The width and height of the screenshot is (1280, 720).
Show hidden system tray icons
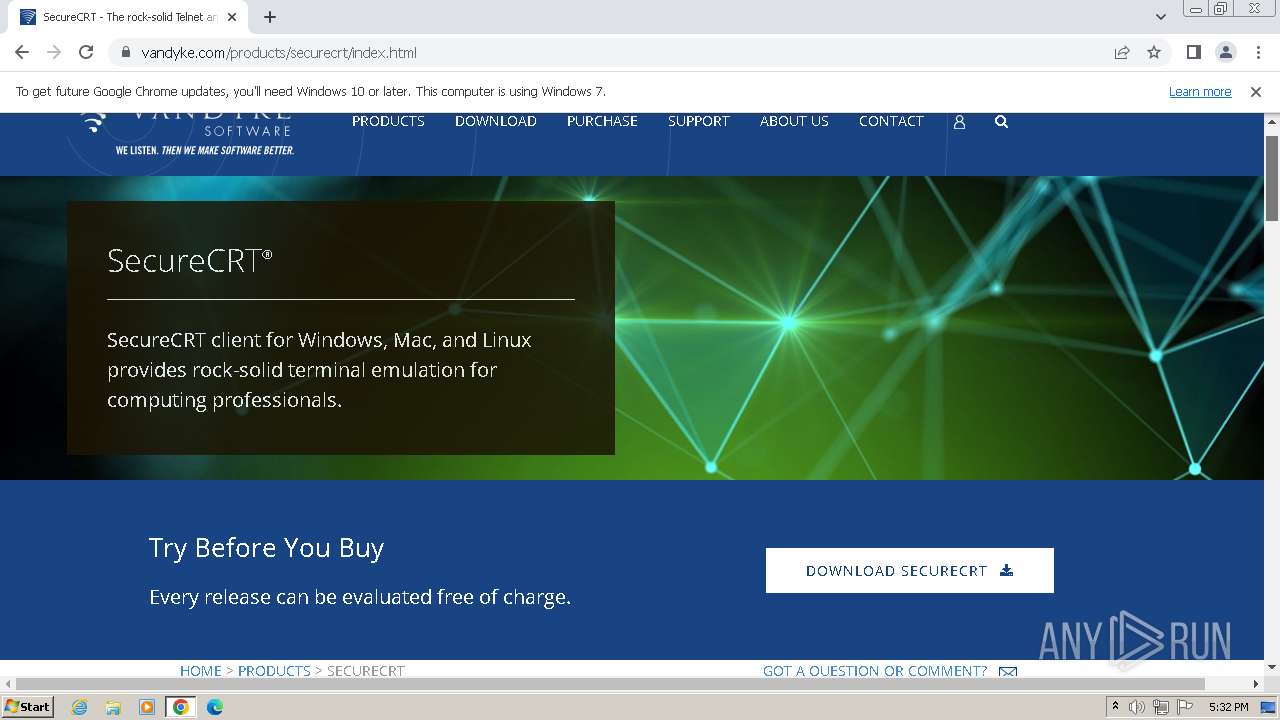(x=1115, y=706)
